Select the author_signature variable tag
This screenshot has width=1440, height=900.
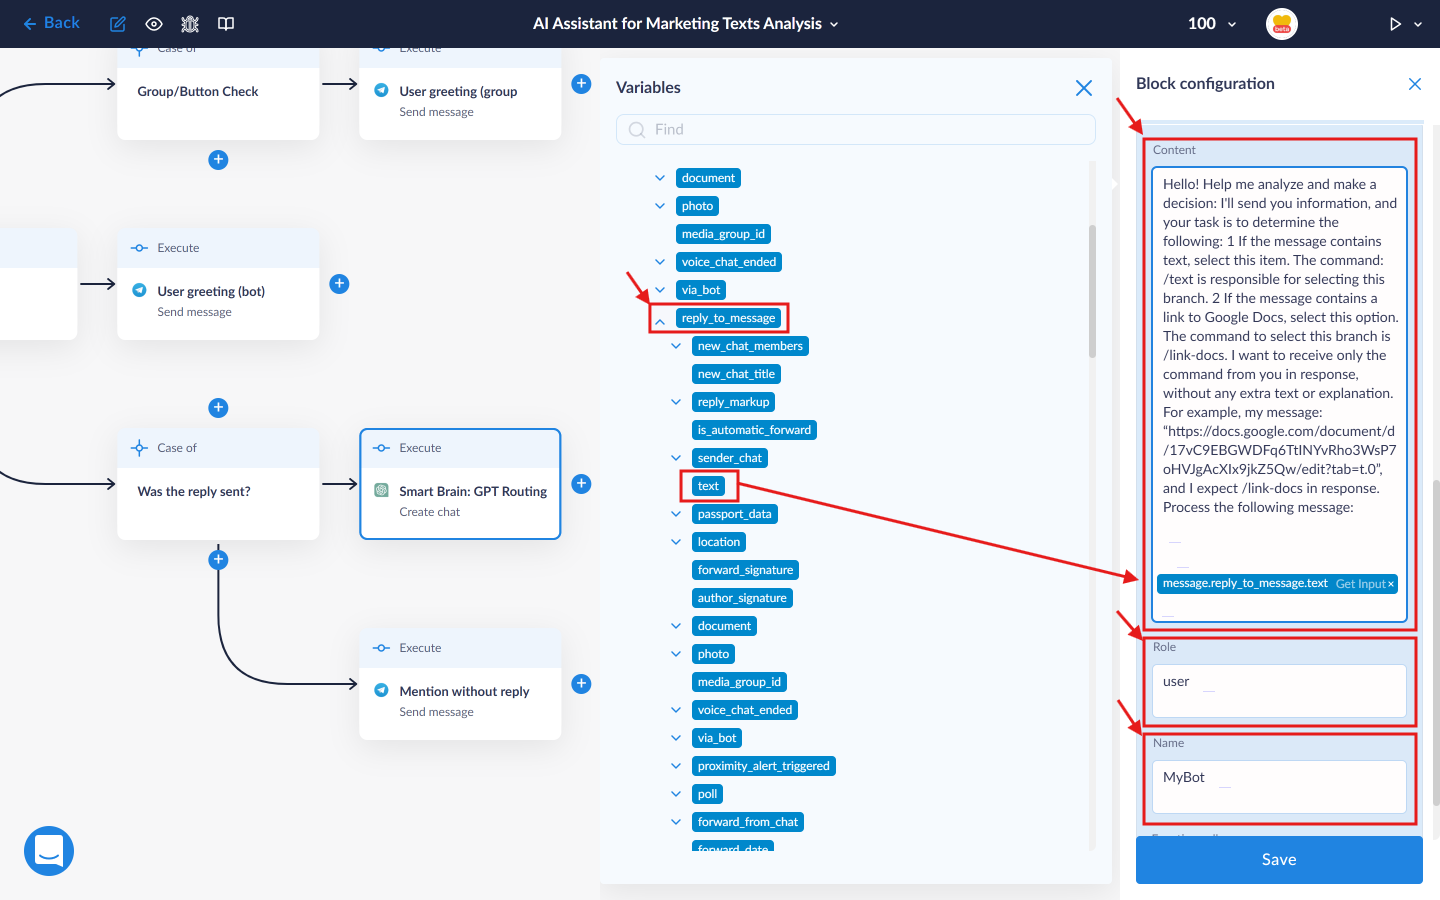(742, 598)
